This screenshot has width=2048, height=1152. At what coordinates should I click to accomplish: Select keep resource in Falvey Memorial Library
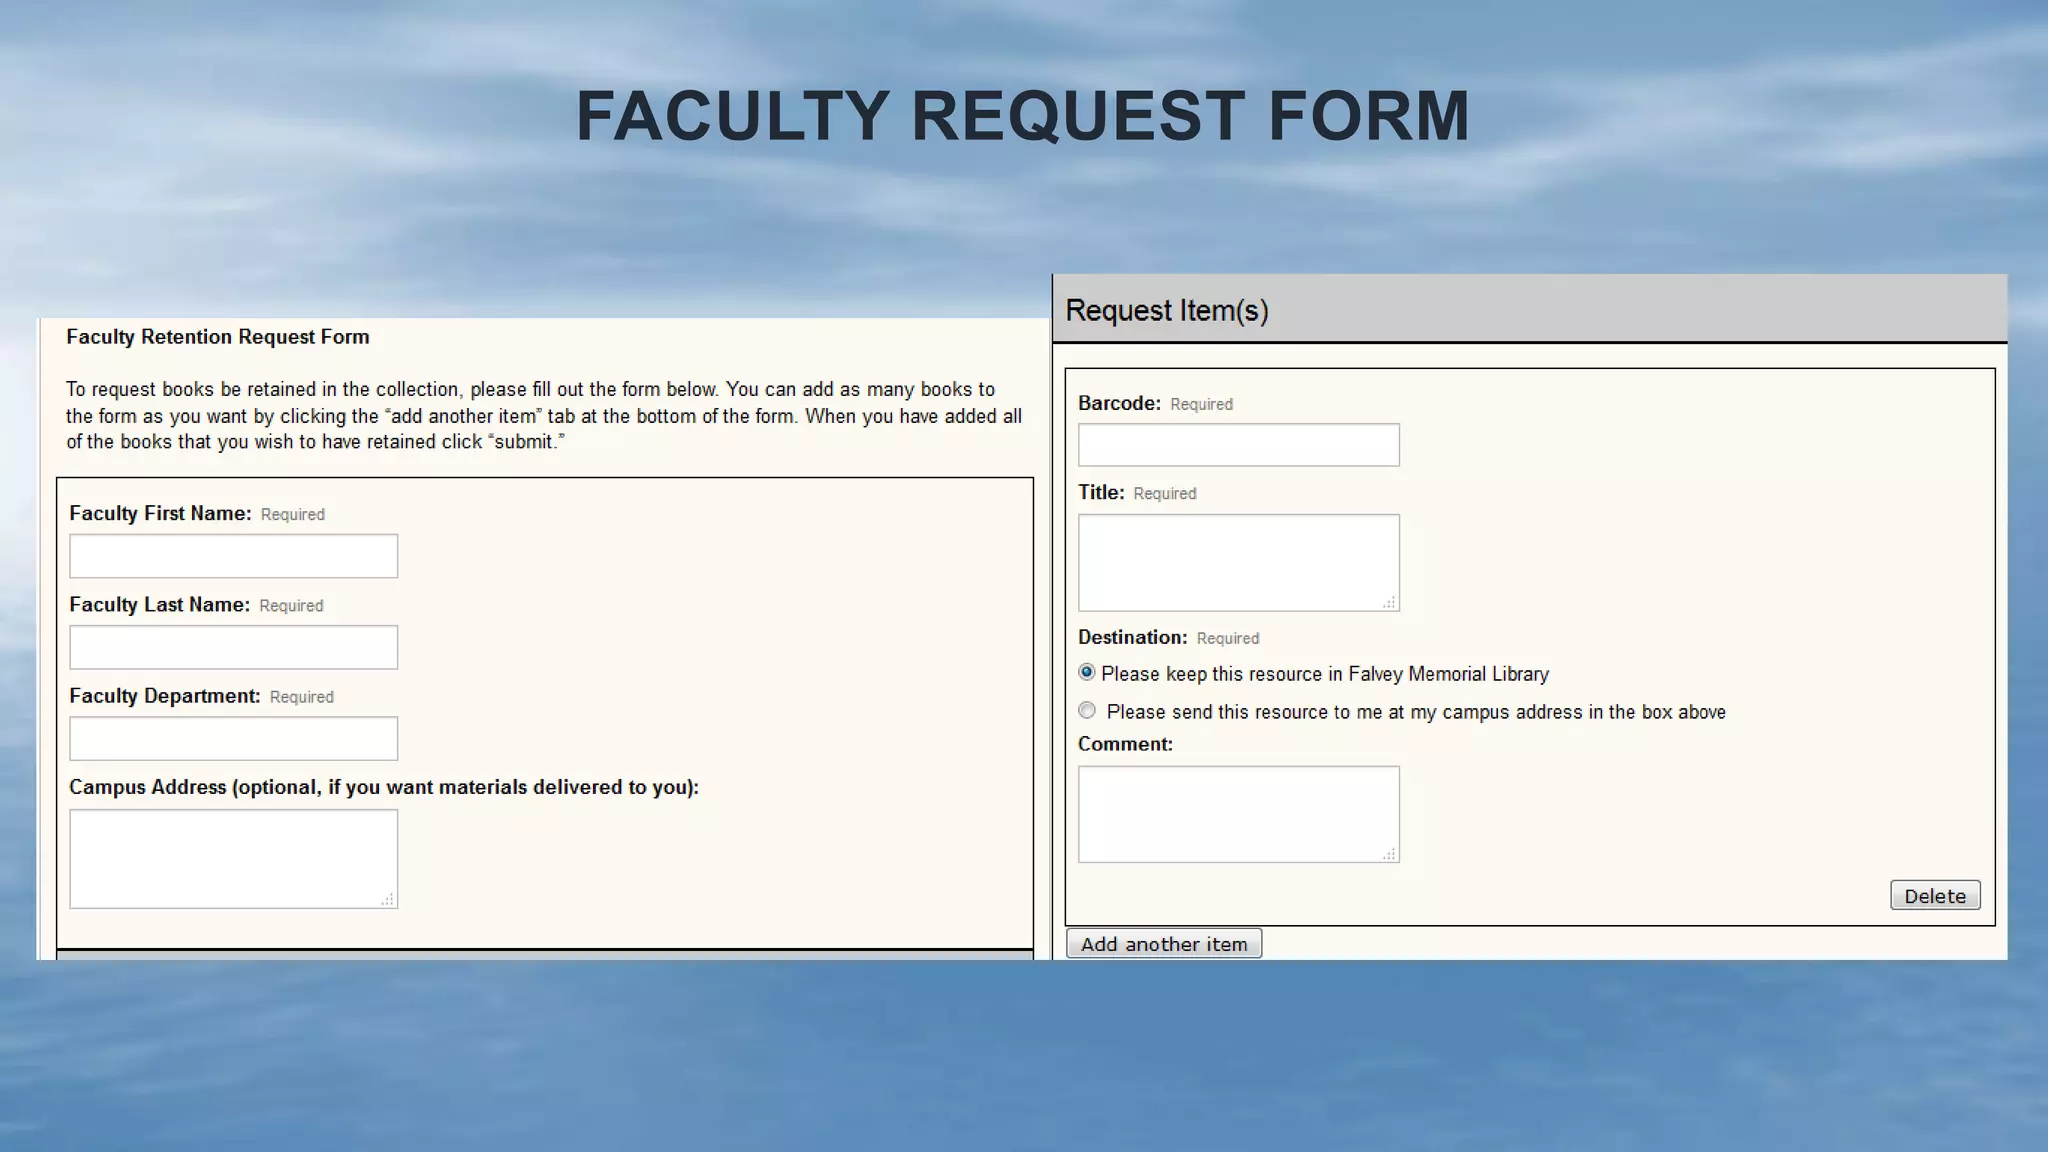point(1087,672)
